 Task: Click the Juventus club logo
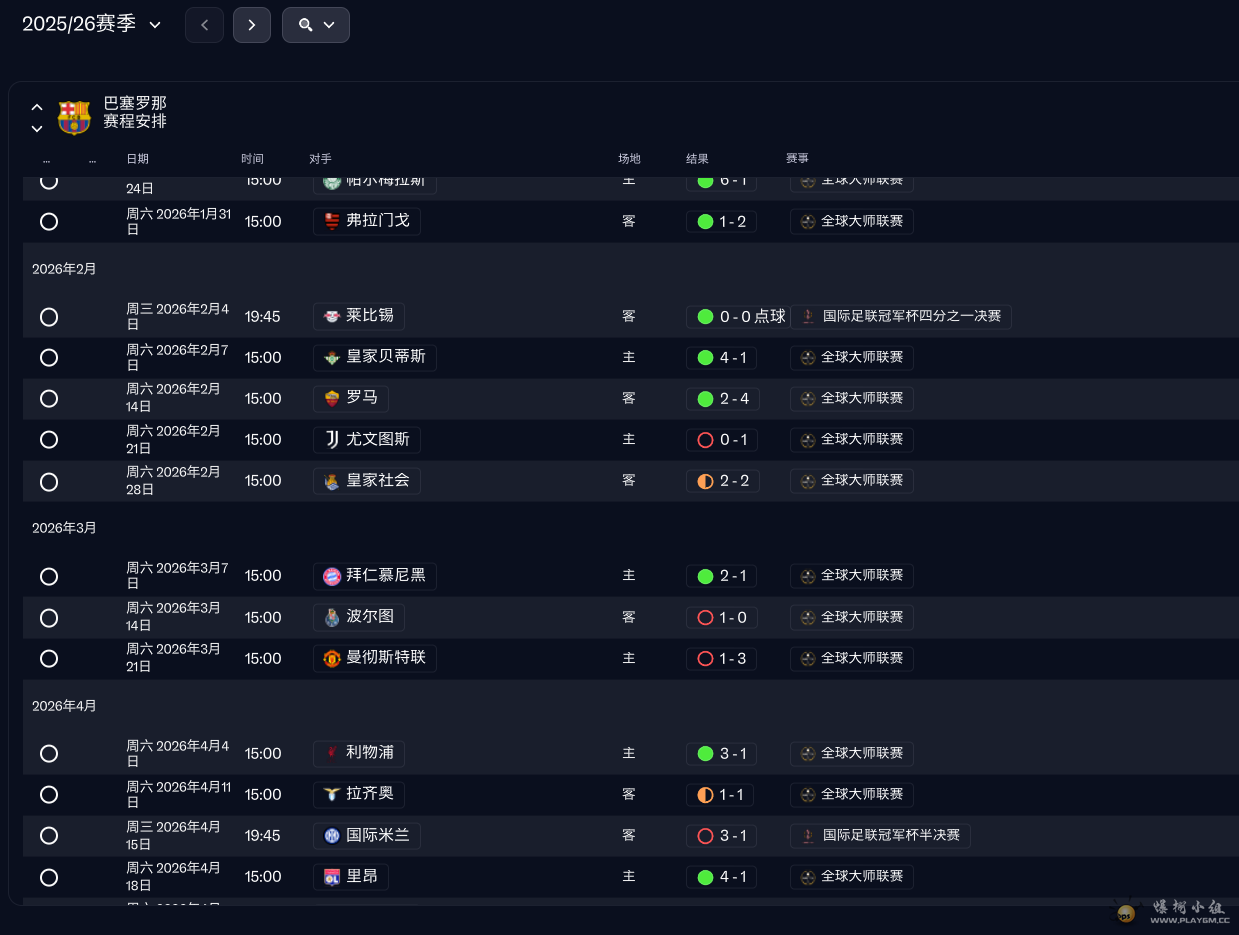331,440
